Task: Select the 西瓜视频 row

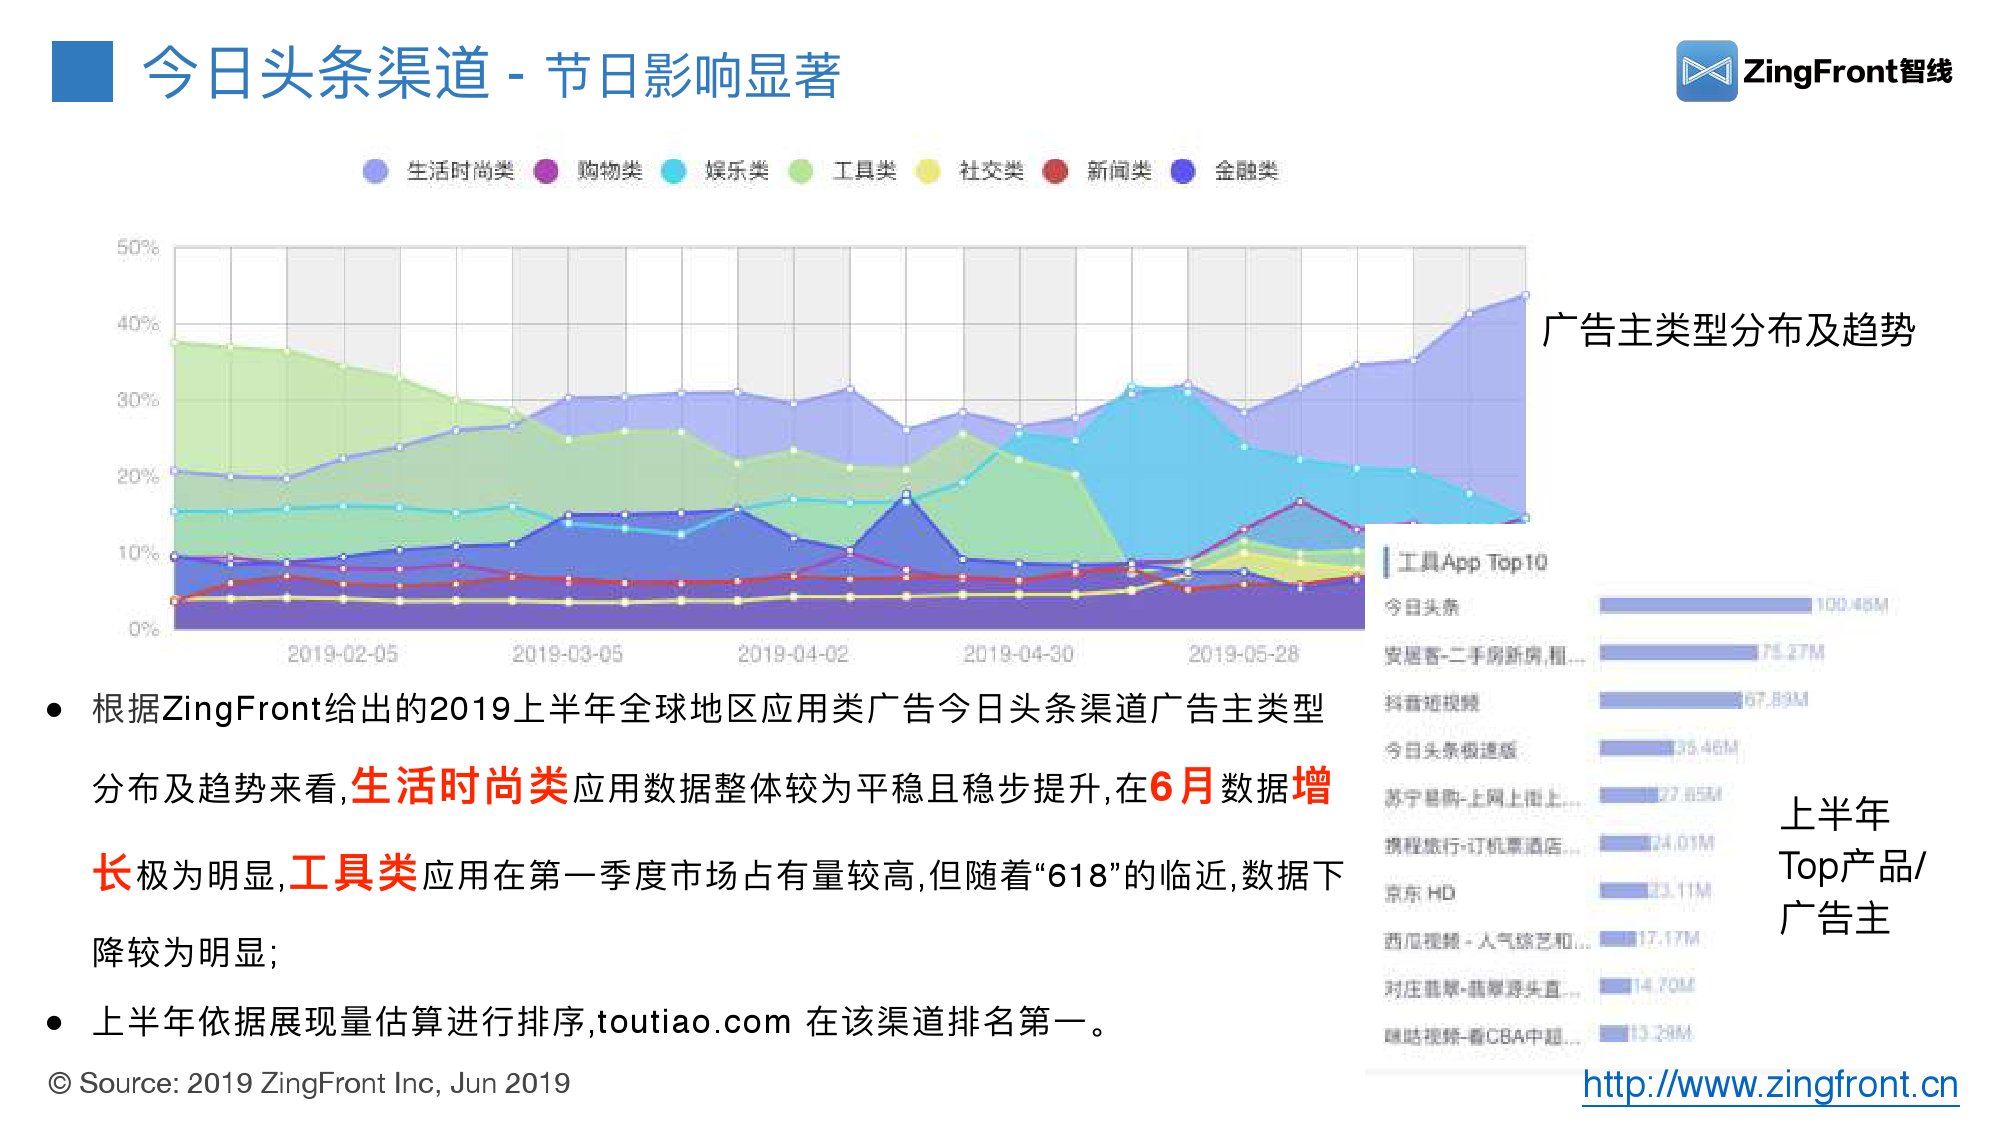Action: (1541, 940)
